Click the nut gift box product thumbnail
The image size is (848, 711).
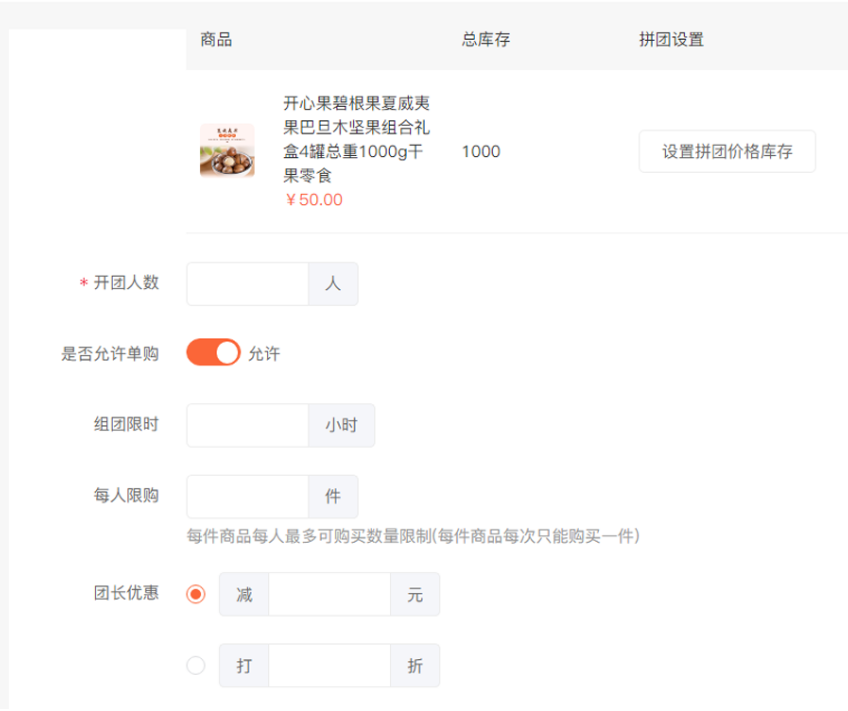[x=227, y=150]
